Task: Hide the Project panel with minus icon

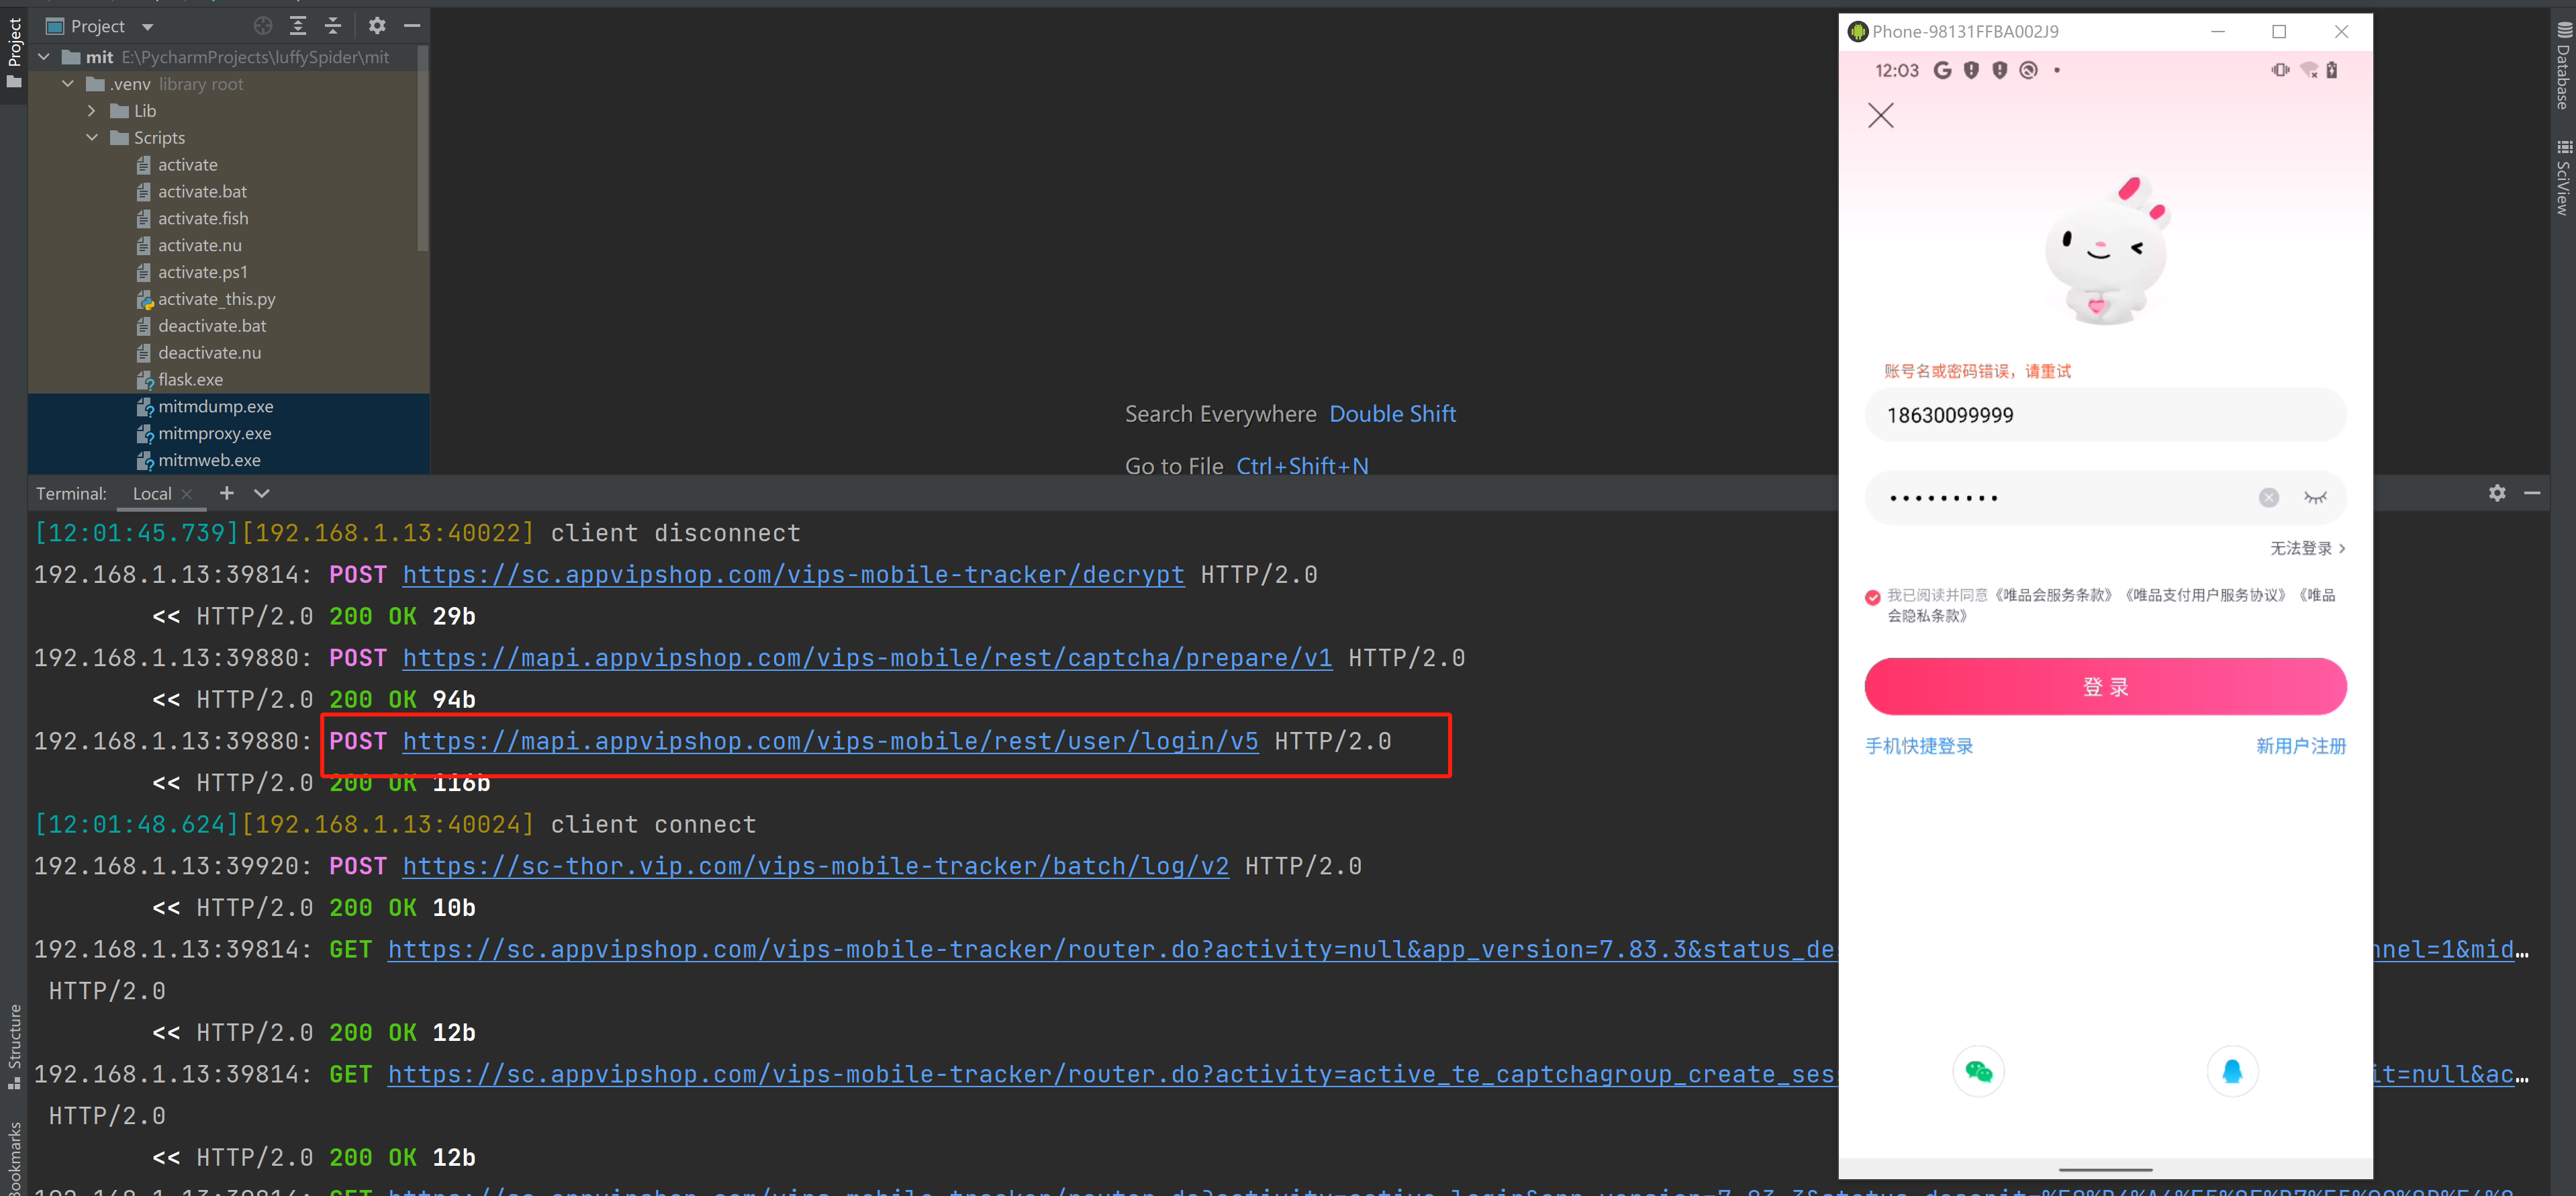Action: 412,26
